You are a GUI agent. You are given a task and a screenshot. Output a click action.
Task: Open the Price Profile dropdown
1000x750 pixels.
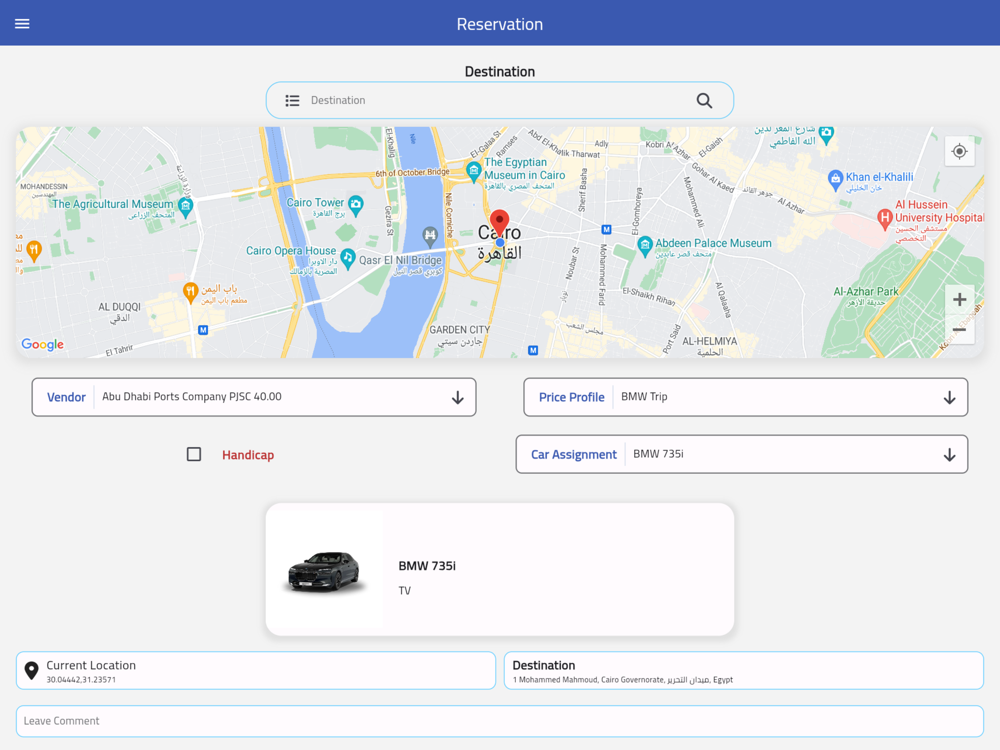pyautogui.click(x=746, y=397)
